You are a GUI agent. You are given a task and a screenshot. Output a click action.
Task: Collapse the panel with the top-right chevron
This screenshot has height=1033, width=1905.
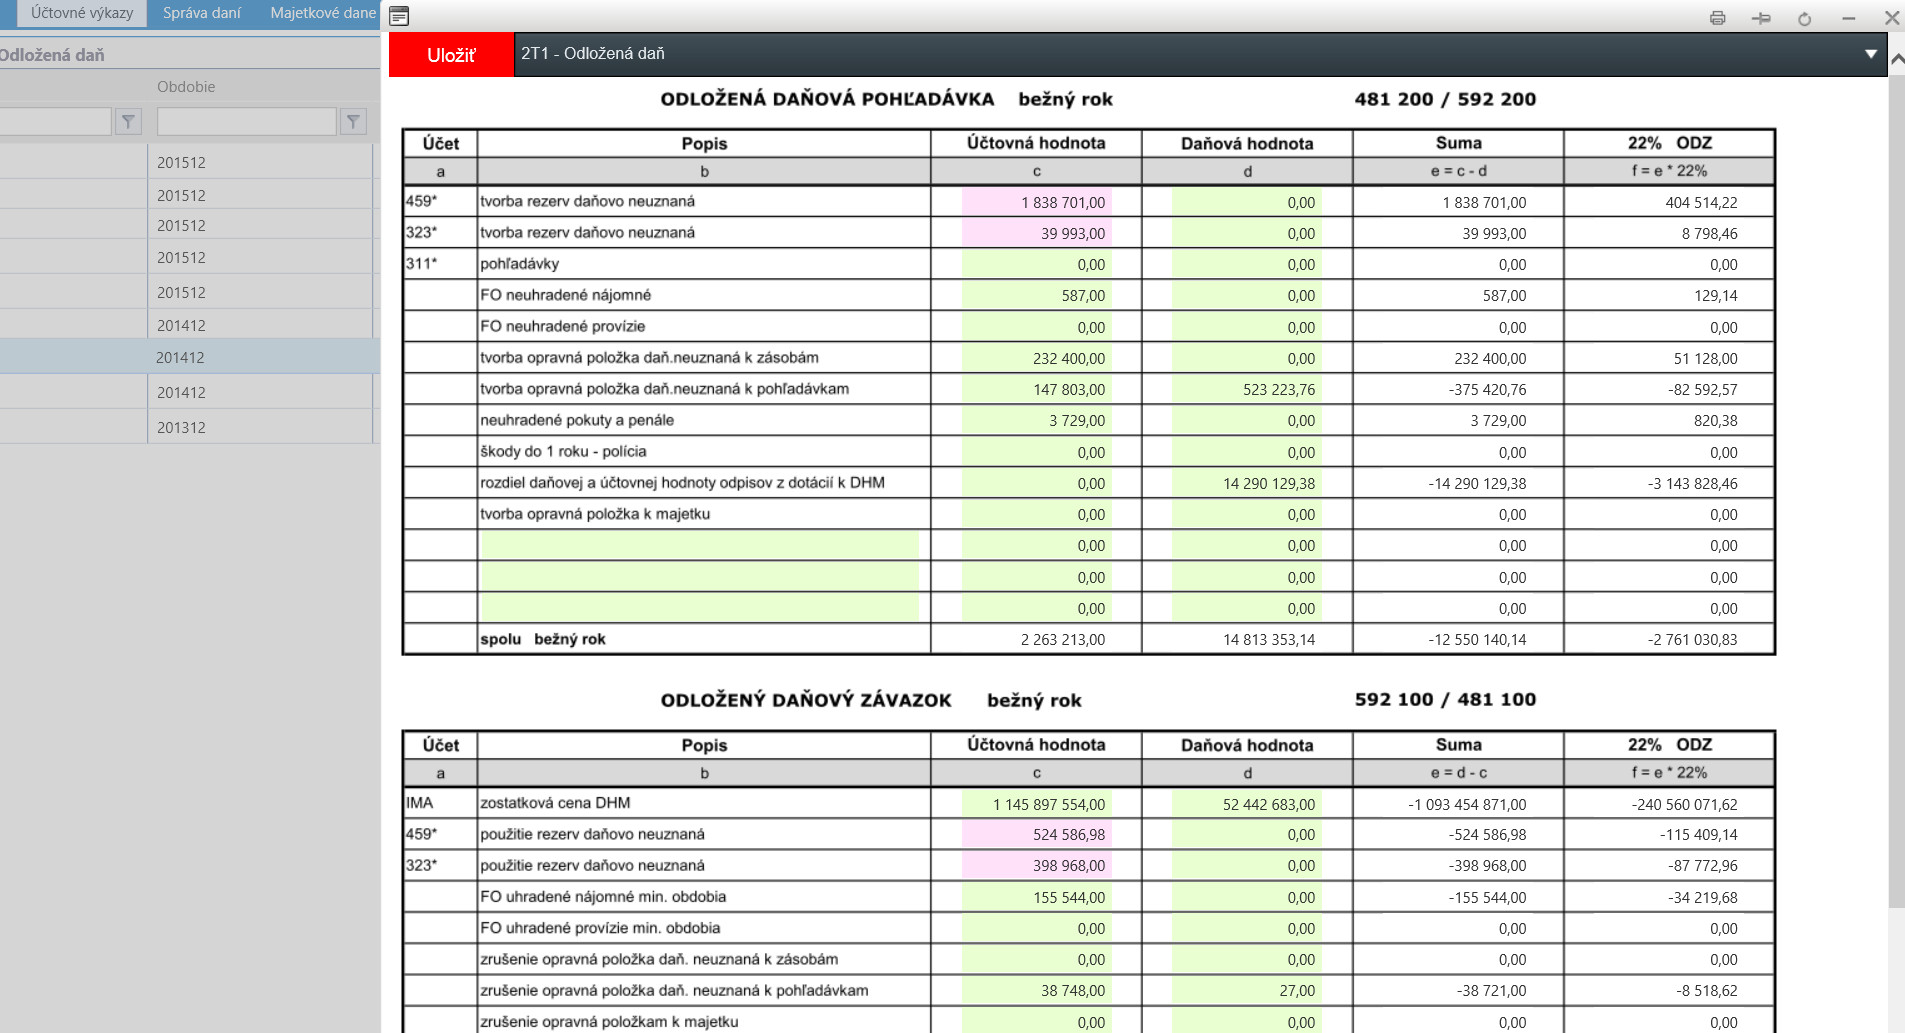1895,59
